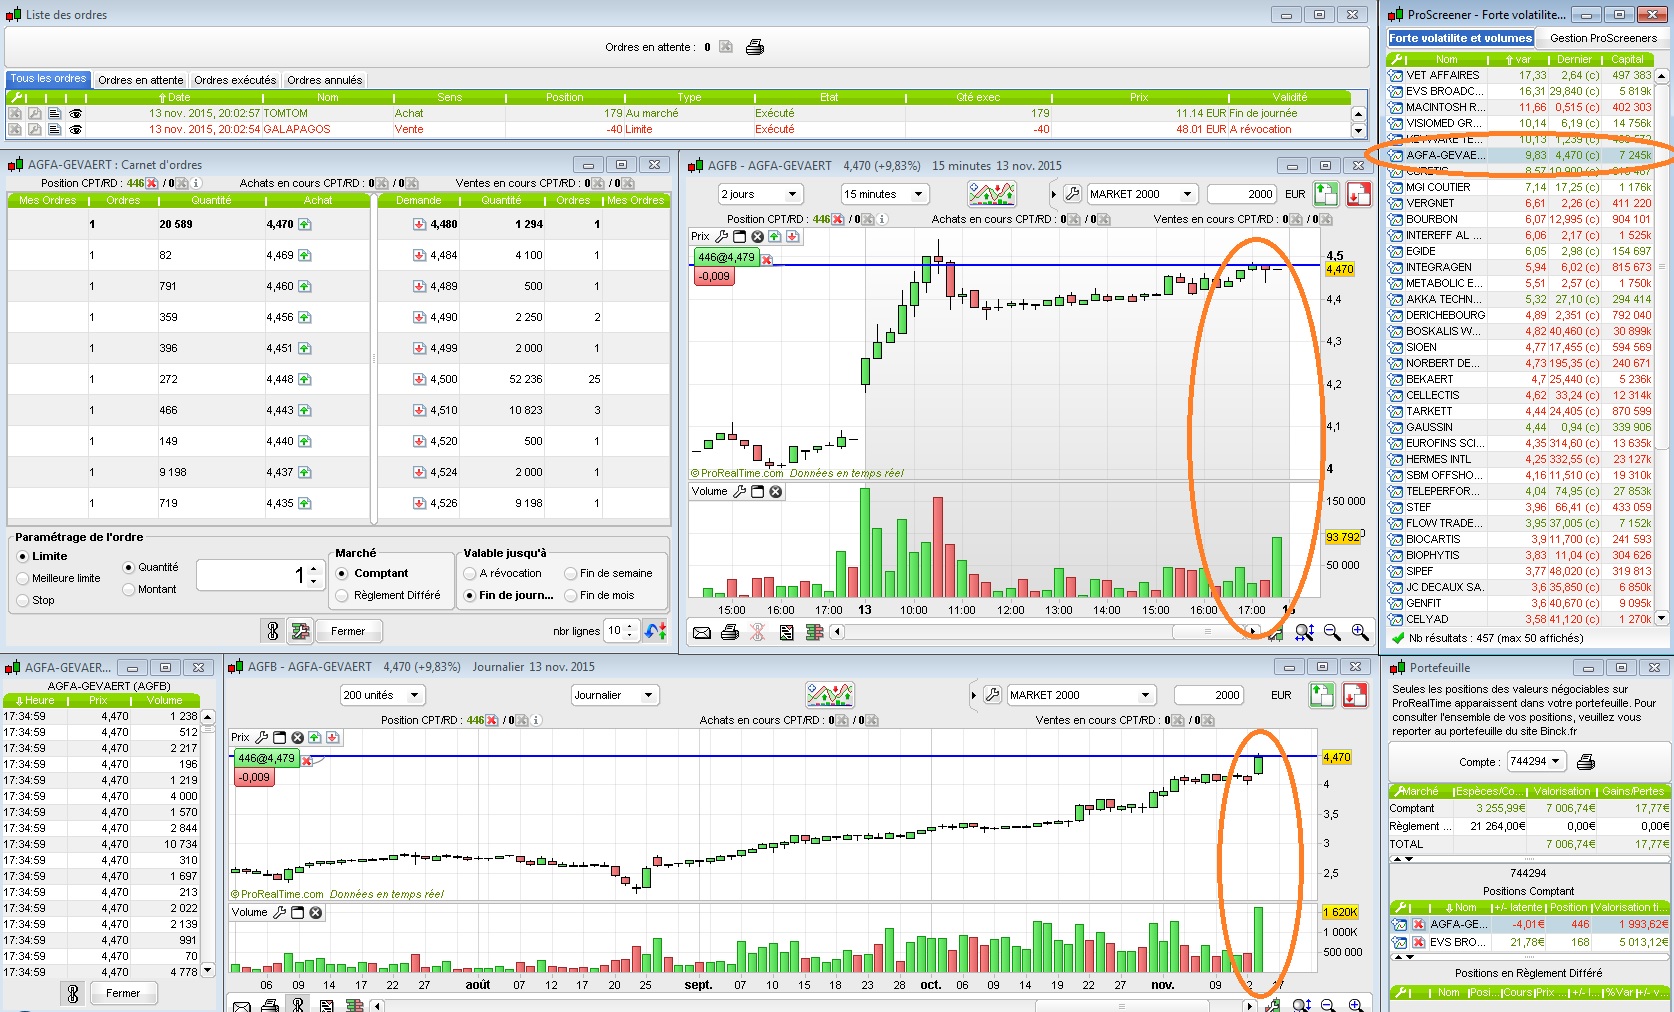
Task: Open the mail icon below the 15 minutes chart
Action: (x=702, y=632)
